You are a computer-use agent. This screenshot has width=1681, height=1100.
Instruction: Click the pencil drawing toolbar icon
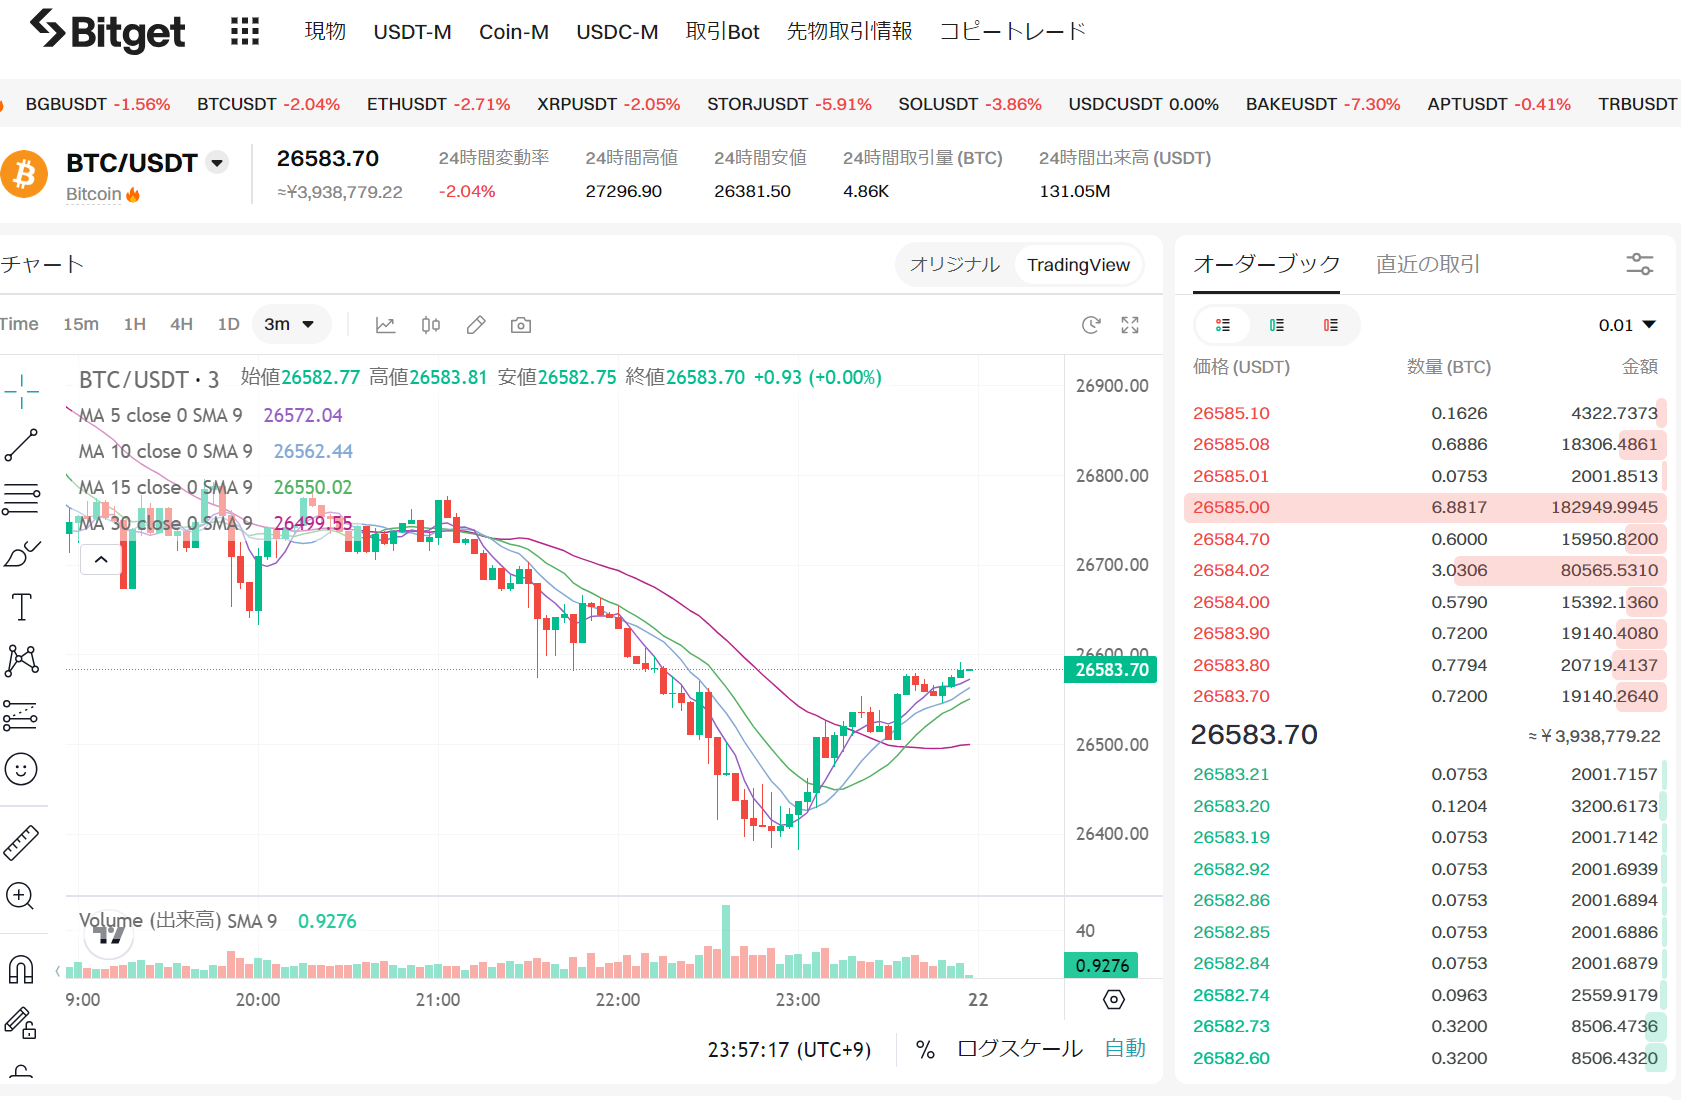pyautogui.click(x=476, y=325)
